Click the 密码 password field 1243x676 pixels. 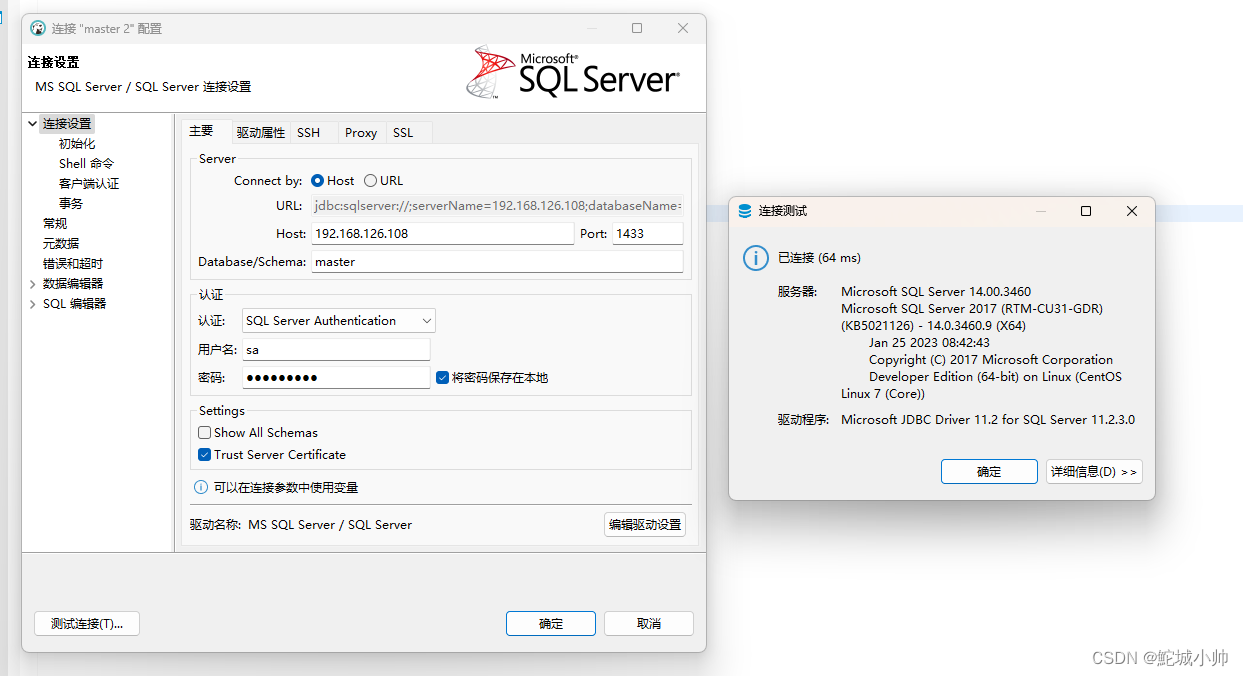[x=336, y=377]
